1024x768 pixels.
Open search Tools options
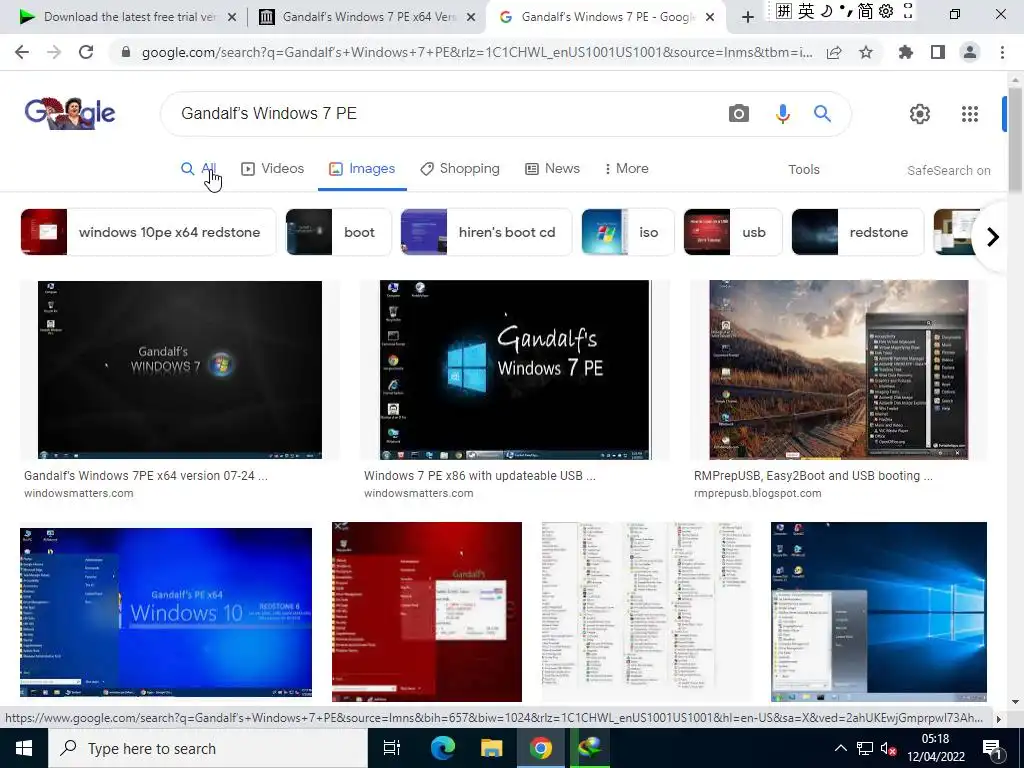click(x=803, y=170)
